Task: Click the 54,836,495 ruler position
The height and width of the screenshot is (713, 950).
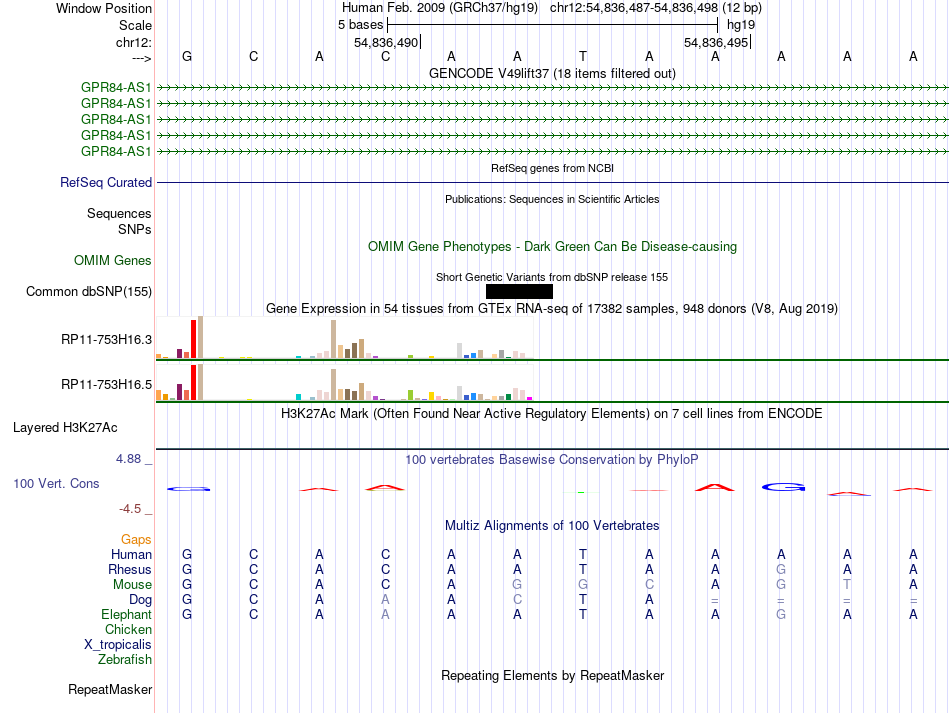Action: [716, 42]
